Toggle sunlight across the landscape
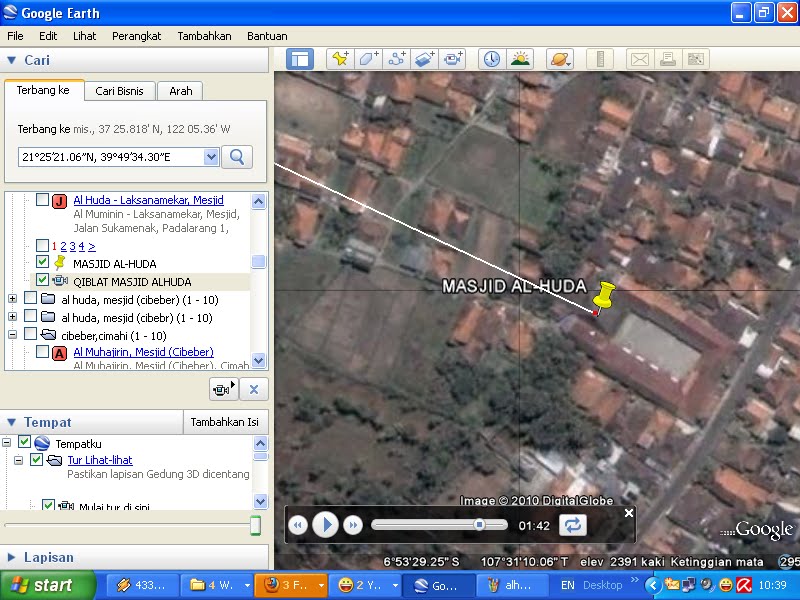 point(520,59)
